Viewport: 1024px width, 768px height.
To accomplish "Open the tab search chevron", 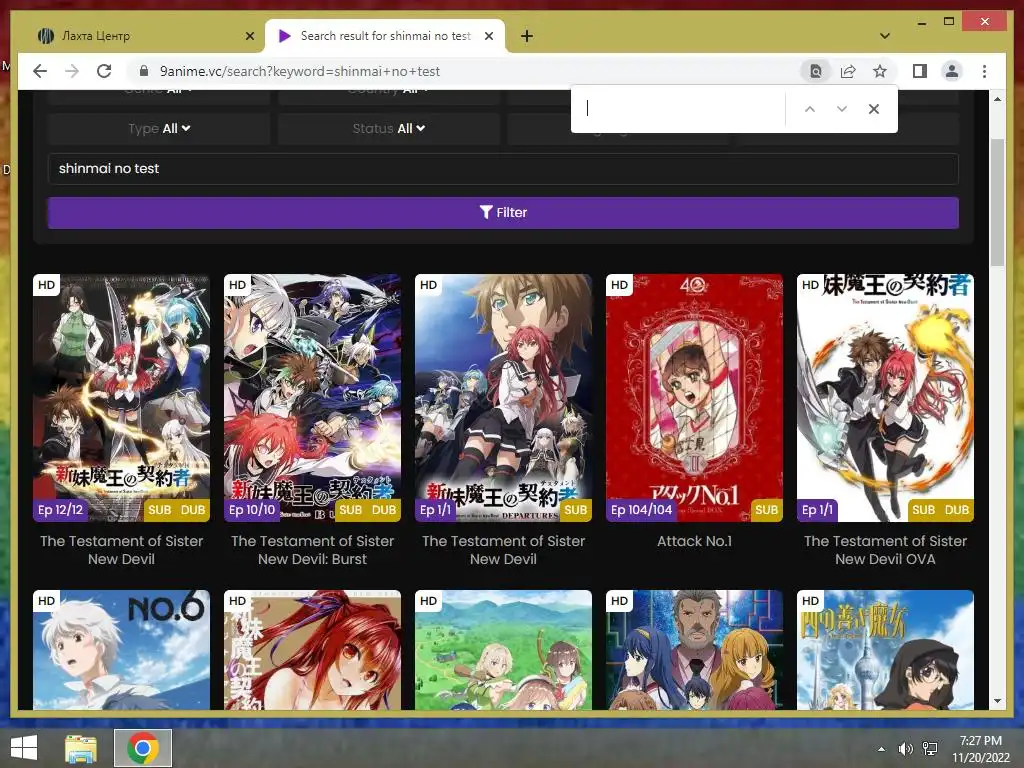I will coord(885,36).
